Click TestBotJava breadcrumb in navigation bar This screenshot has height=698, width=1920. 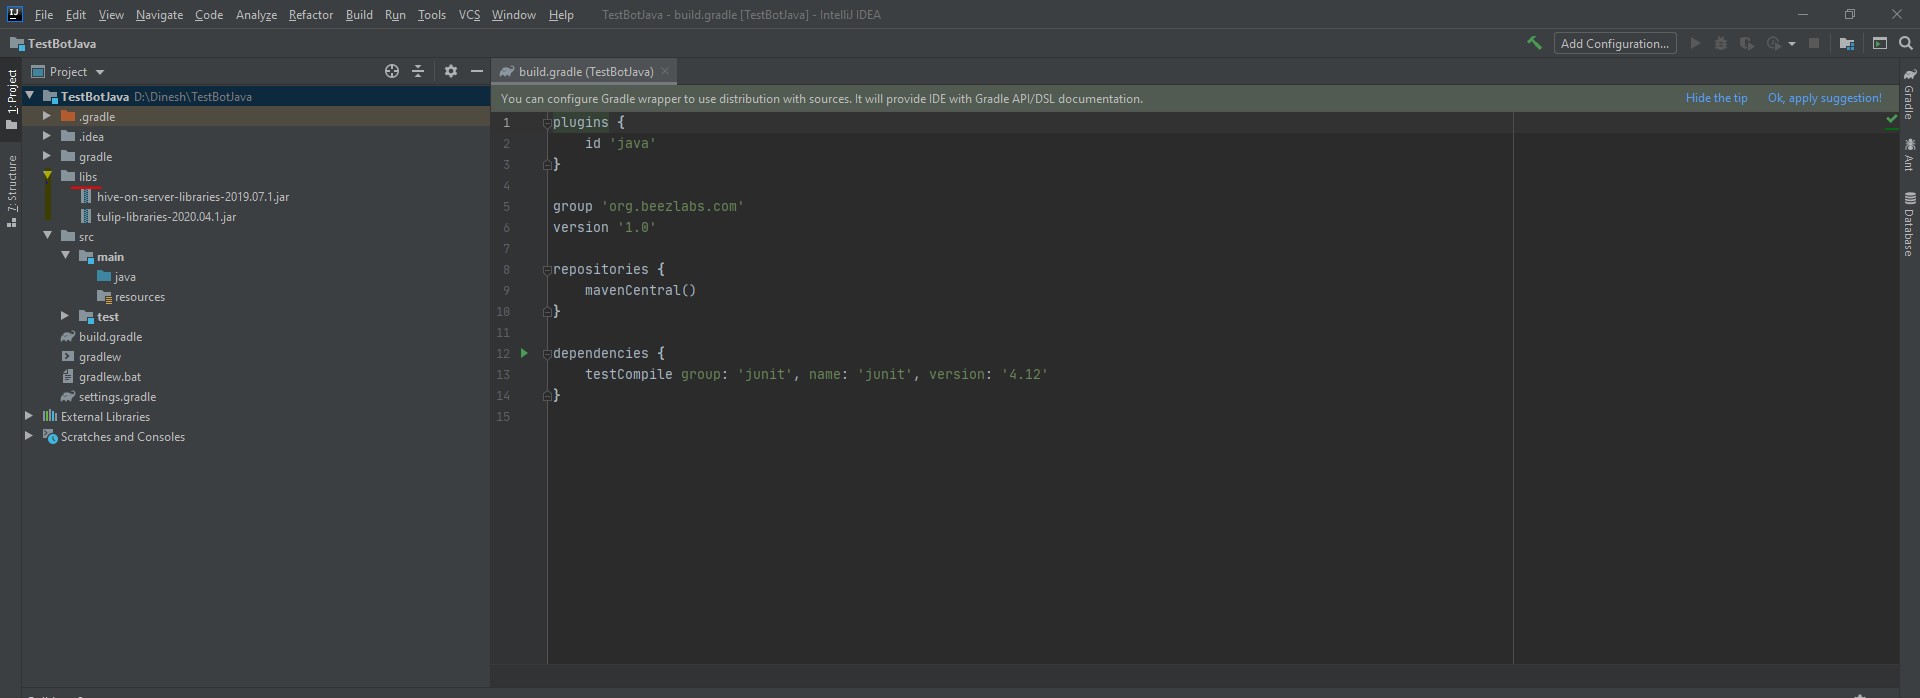(x=62, y=43)
